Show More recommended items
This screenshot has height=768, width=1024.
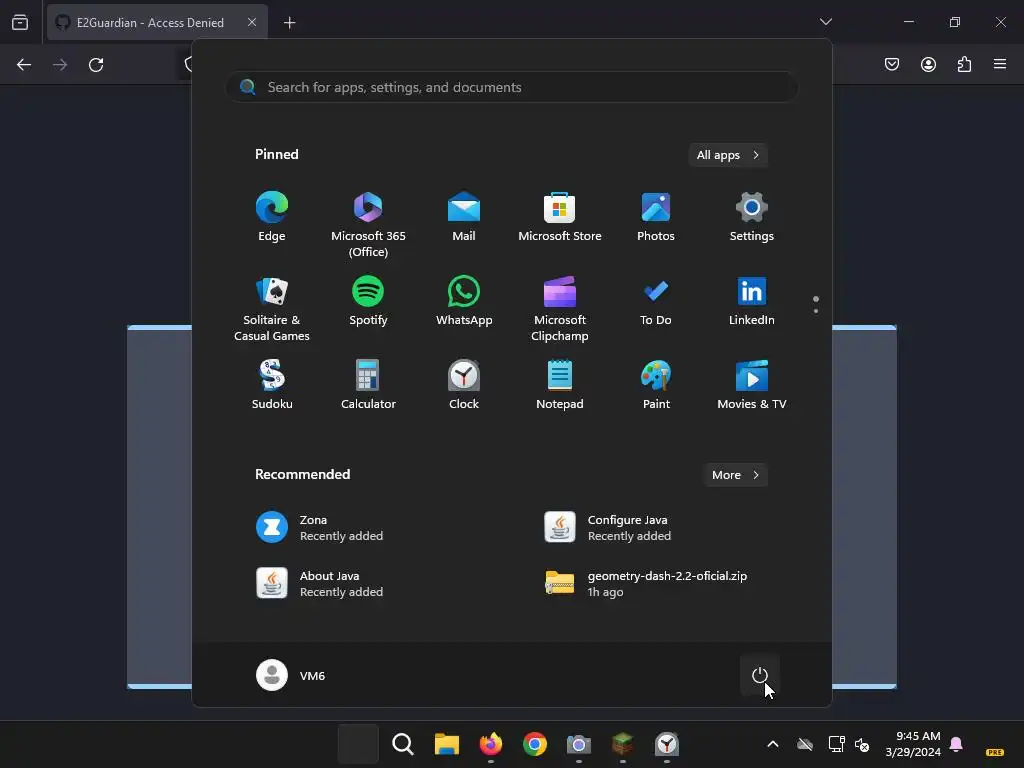pyautogui.click(x=735, y=475)
